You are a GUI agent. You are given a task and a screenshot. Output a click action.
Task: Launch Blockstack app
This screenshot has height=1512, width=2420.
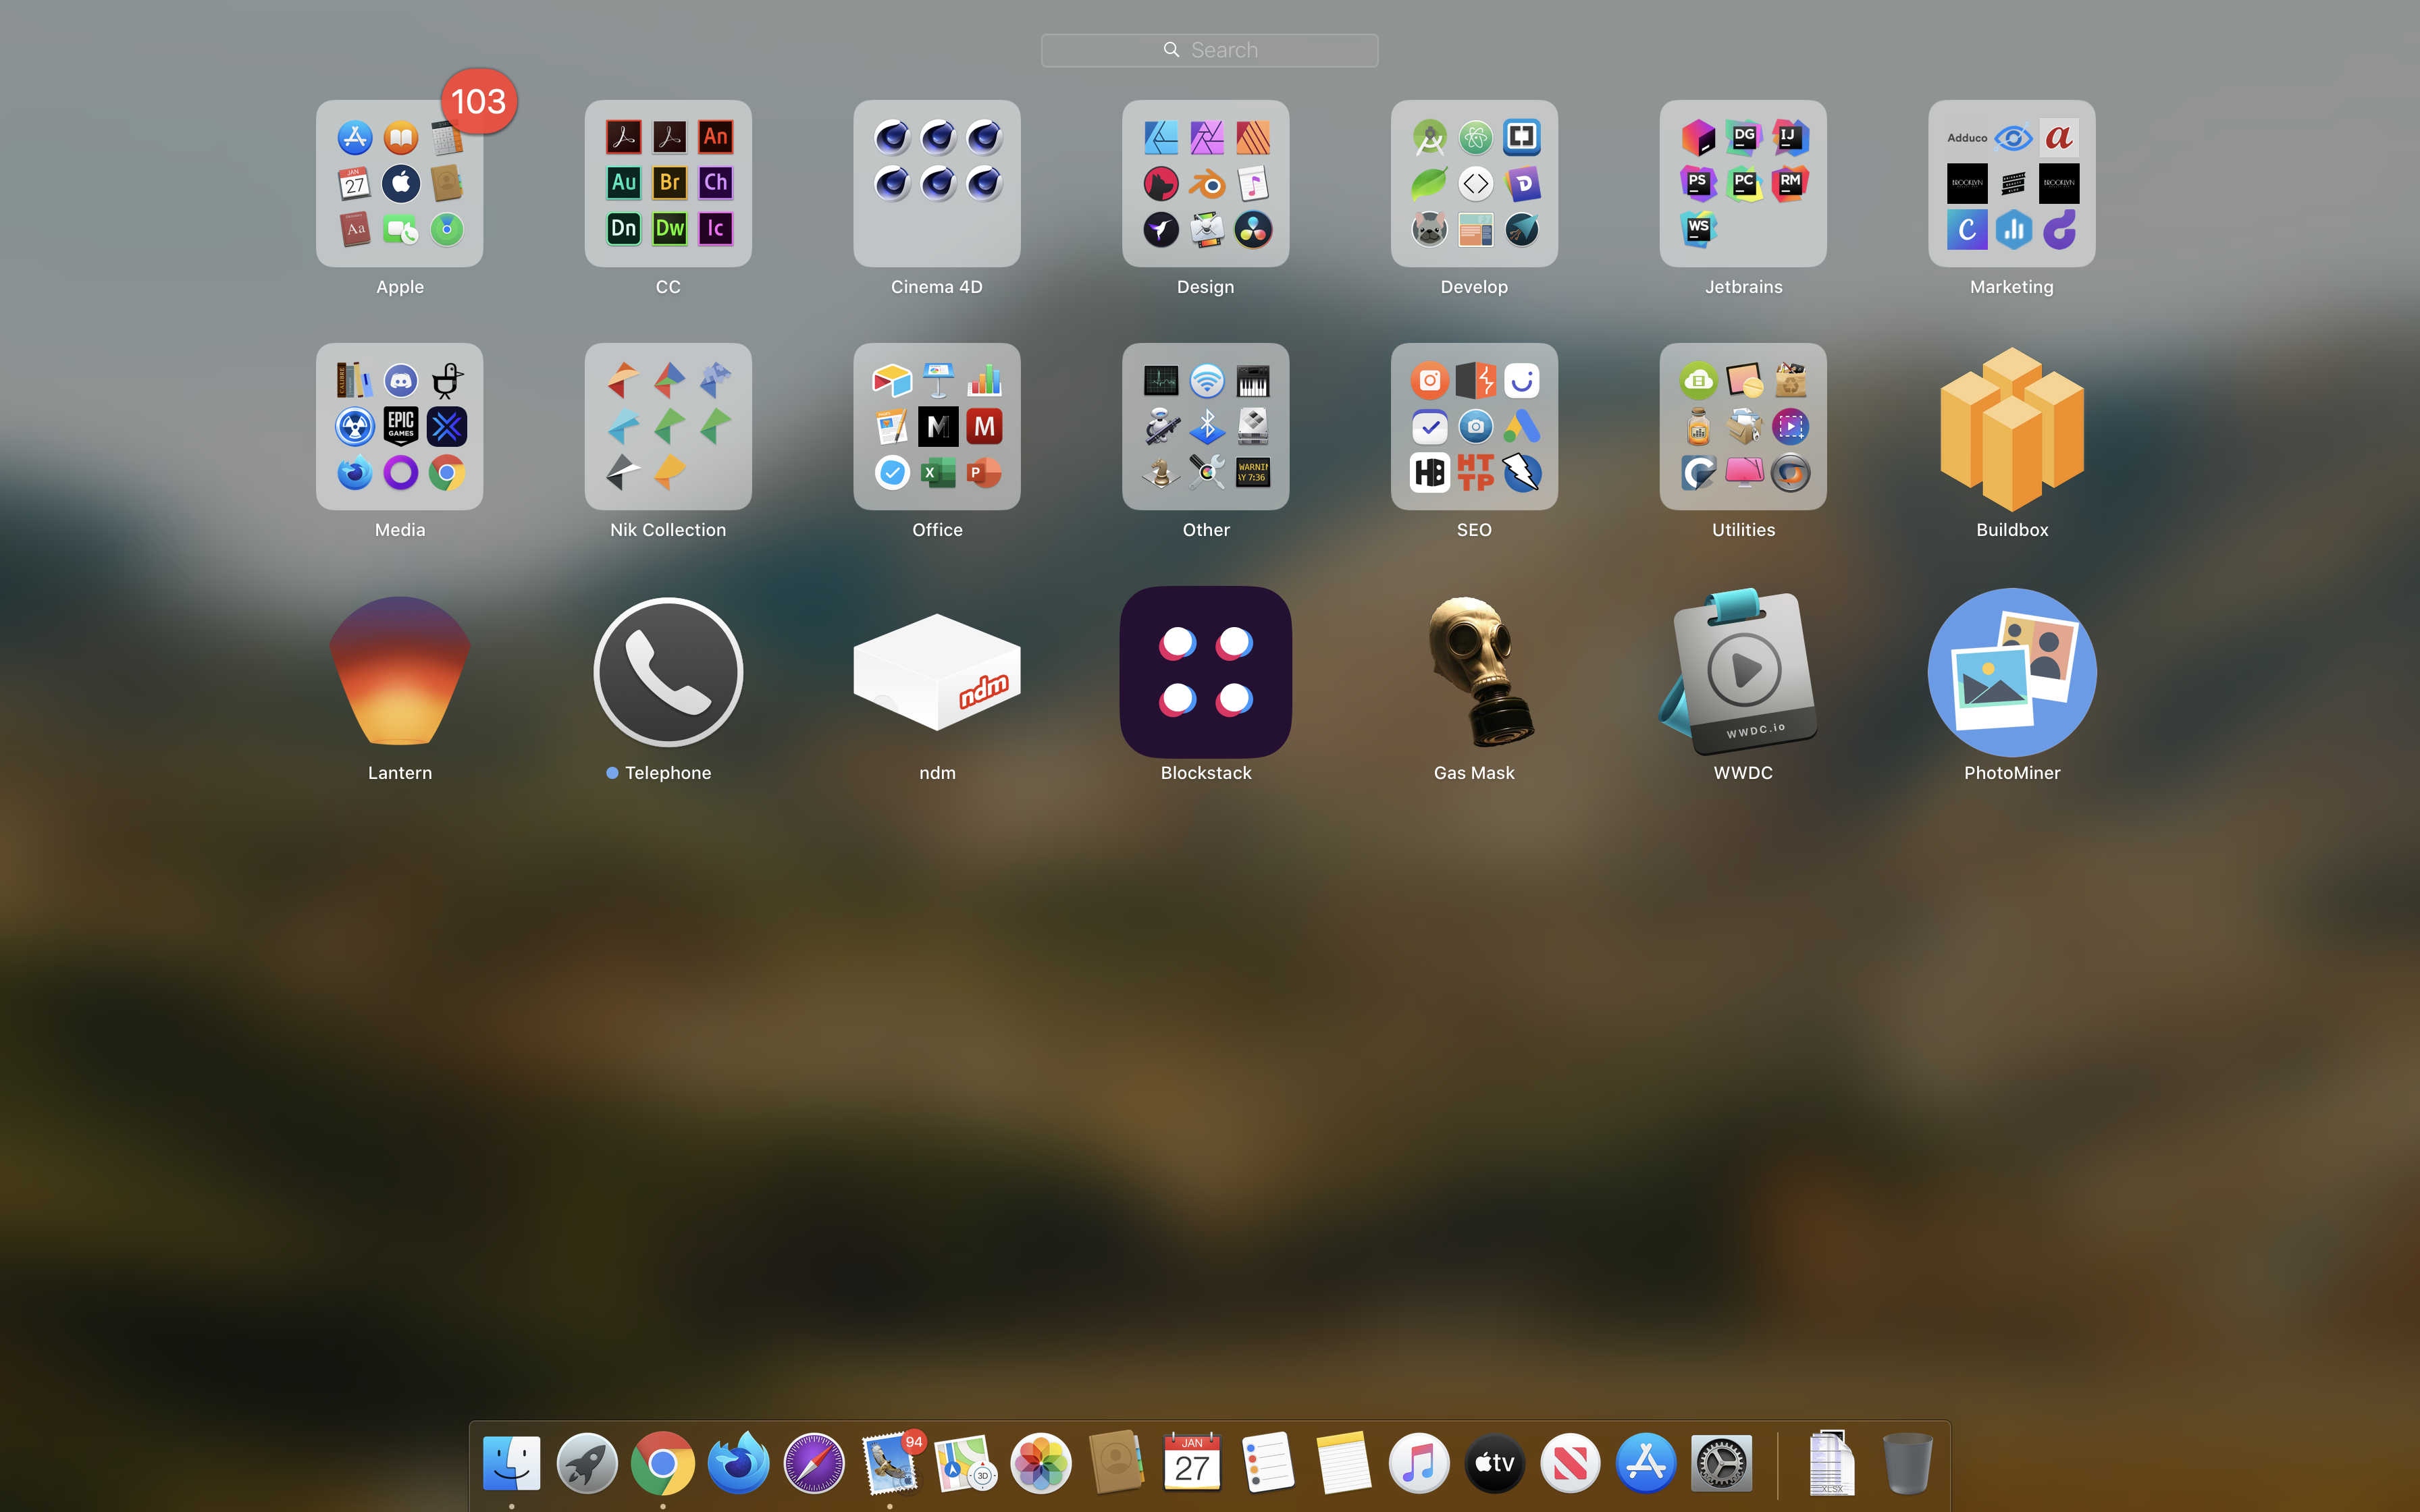[x=1205, y=672]
